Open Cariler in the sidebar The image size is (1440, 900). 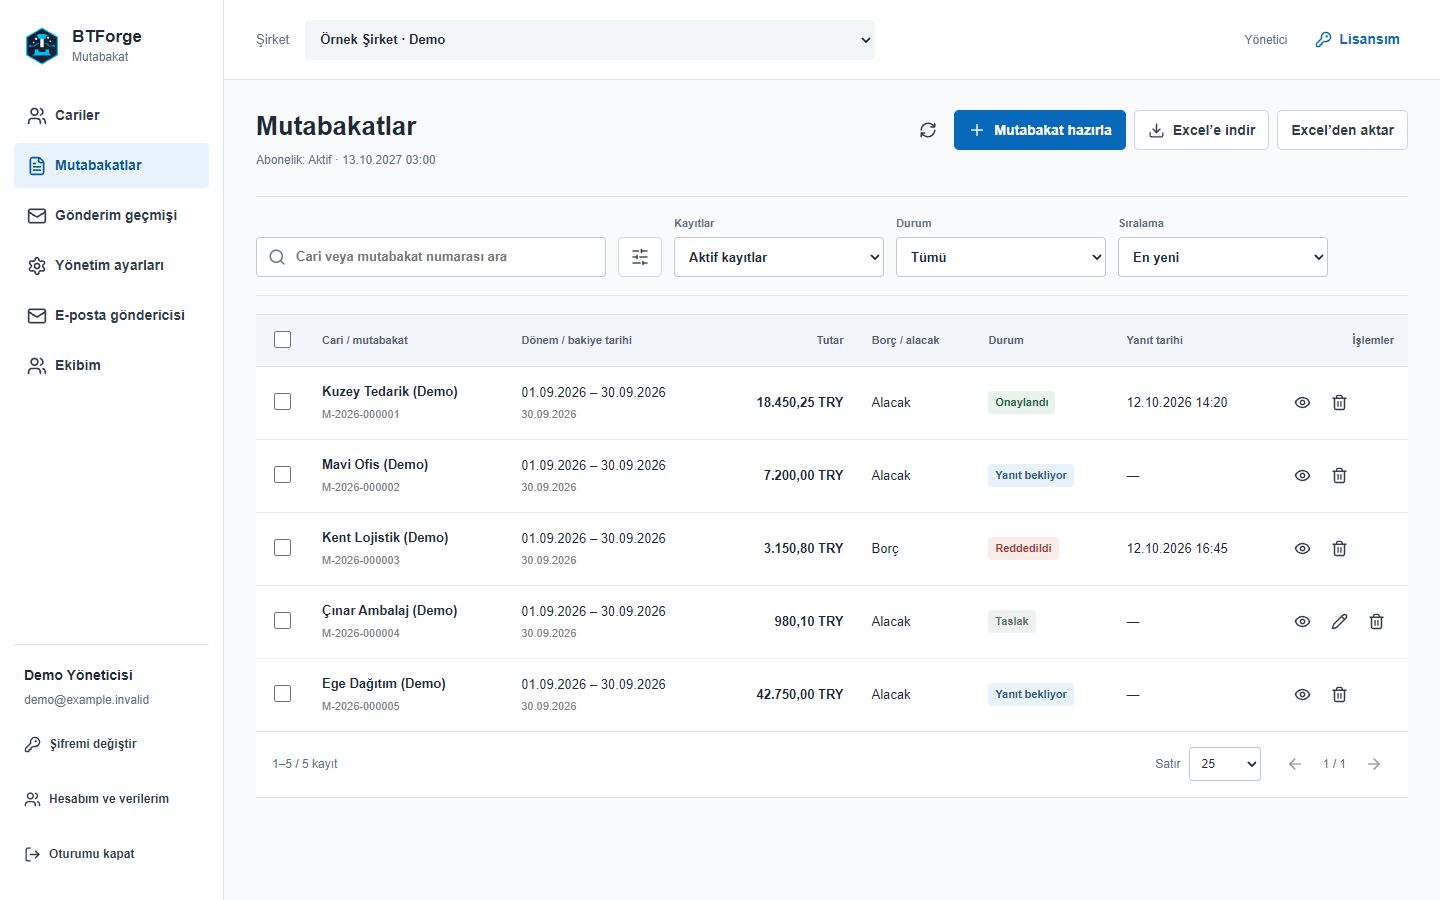(111, 115)
